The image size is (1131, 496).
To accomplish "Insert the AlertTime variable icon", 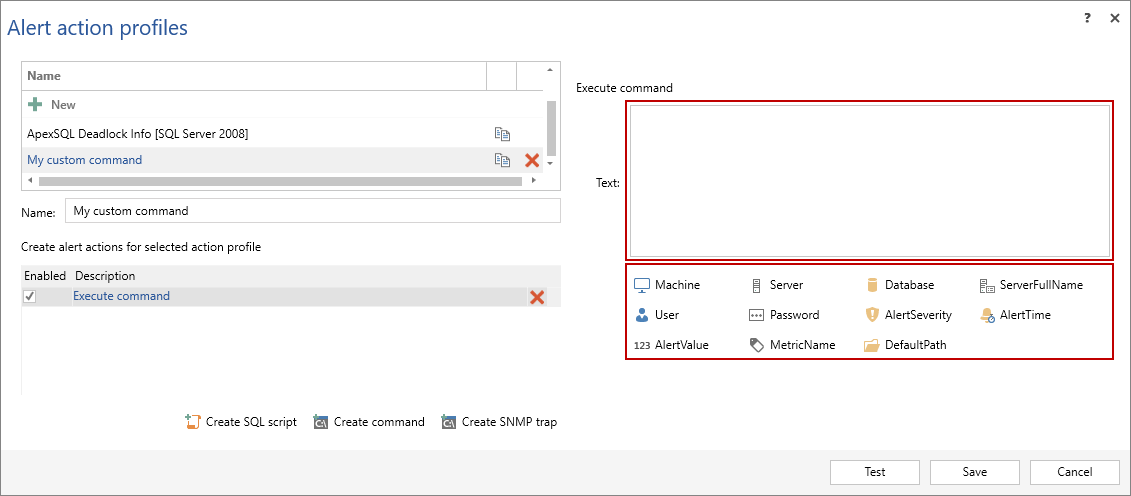I will (x=987, y=315).
